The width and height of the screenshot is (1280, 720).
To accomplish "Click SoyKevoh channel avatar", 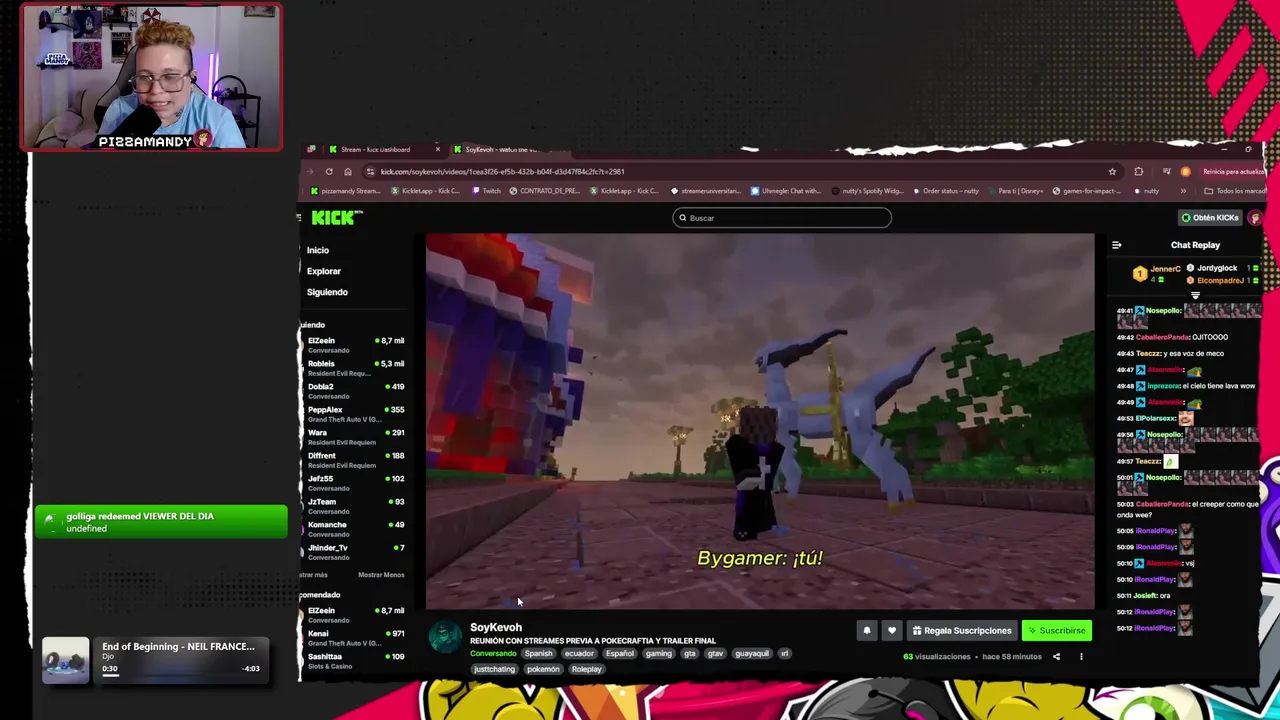I will point(446,636).
